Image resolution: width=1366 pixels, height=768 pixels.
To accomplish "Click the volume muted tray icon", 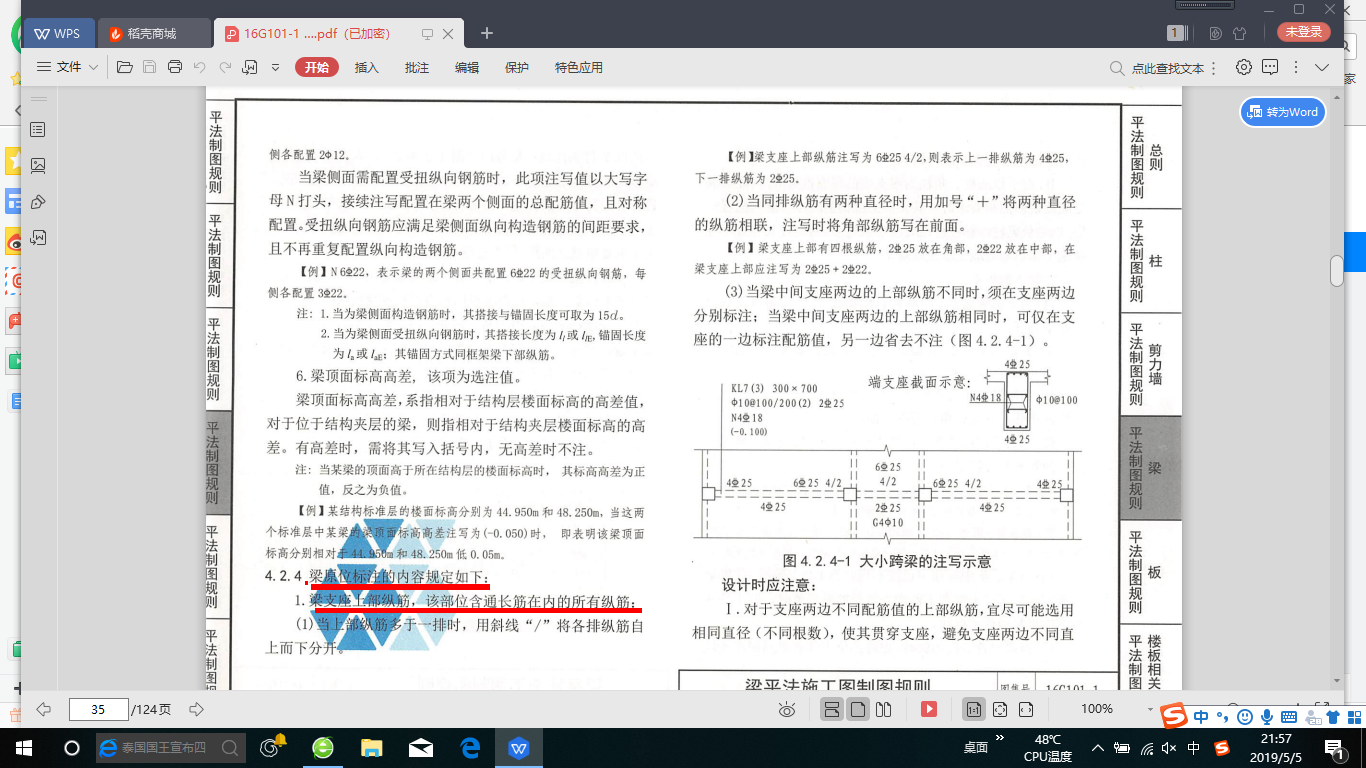I will (1170, 747).
